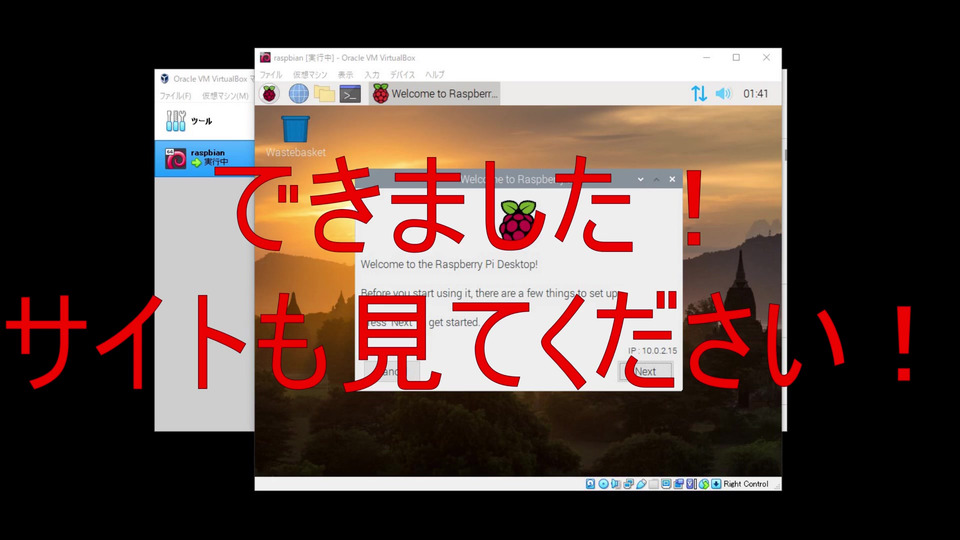Open 仮想マシン menu in raspbian VM window
Viewport: 960px width, 540px height.
tap(310, 75)
